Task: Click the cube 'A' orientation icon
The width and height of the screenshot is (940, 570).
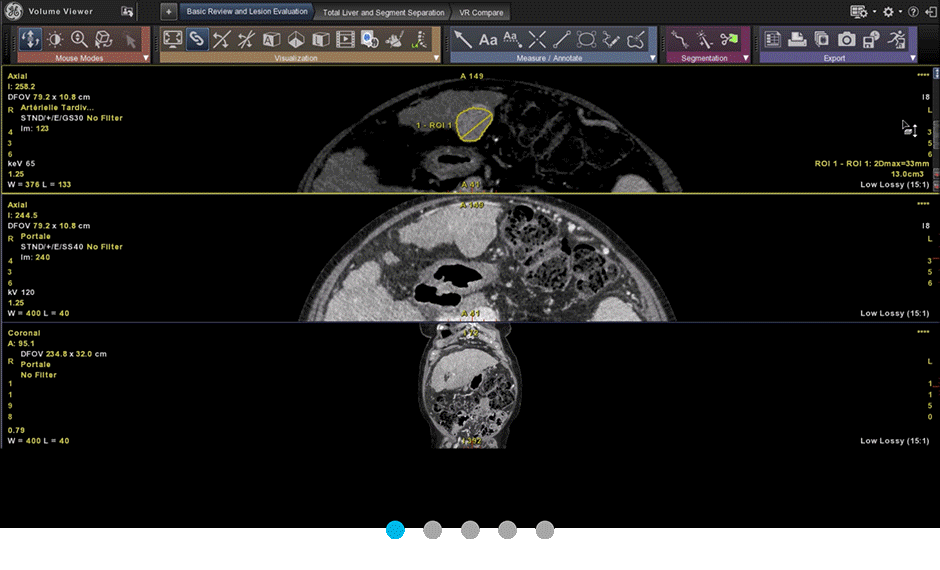Action: [271, 40]
